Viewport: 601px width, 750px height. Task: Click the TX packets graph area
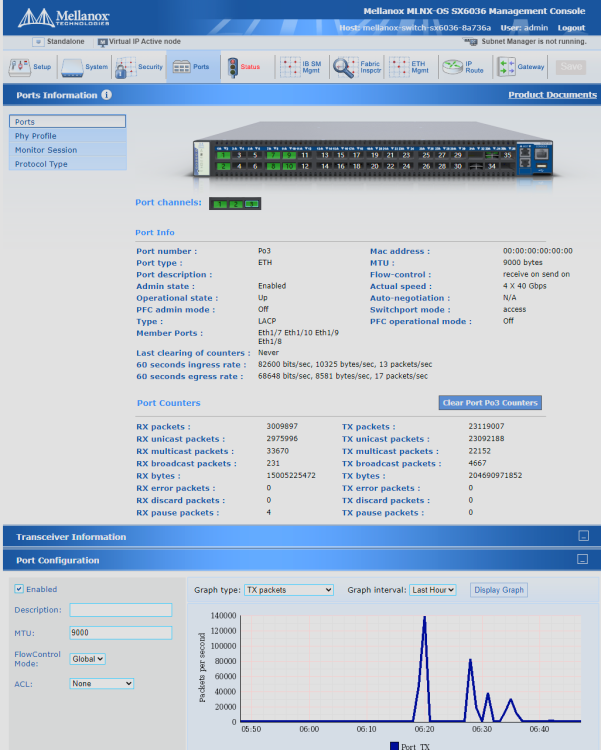[411, 668]
